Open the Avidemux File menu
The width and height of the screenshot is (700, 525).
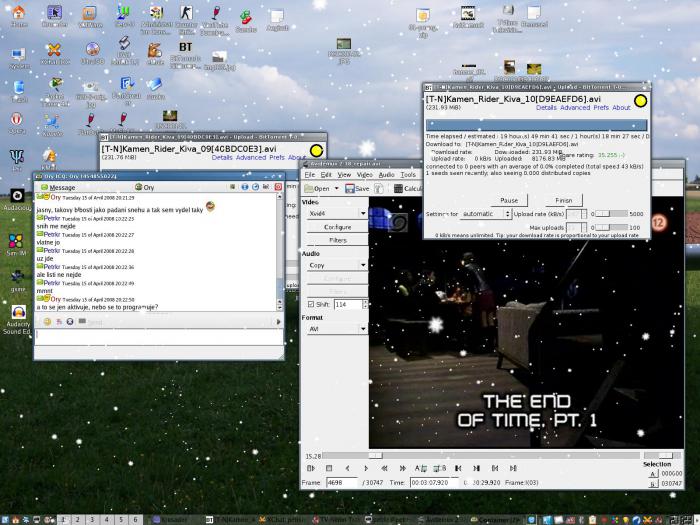310,175
